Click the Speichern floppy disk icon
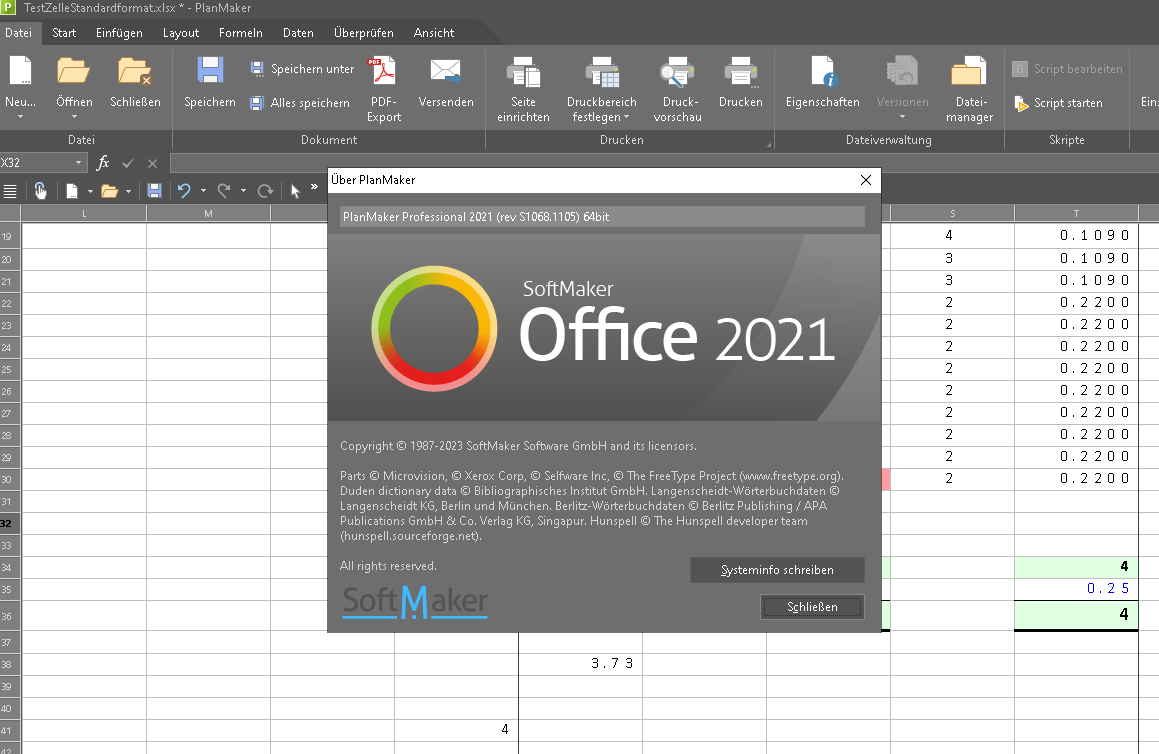Screen dimensions: 1159x754 click(210, 71)
